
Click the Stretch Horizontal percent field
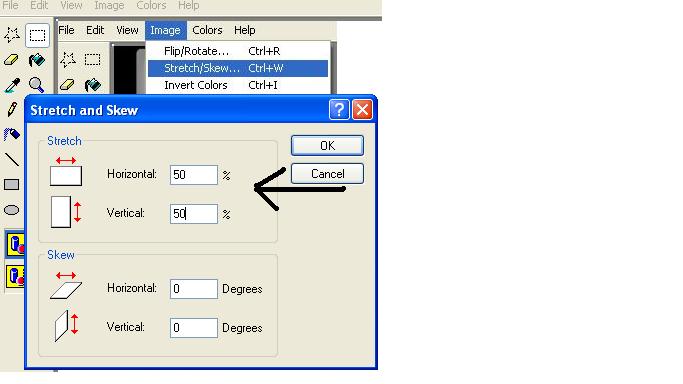coord(194,175)
